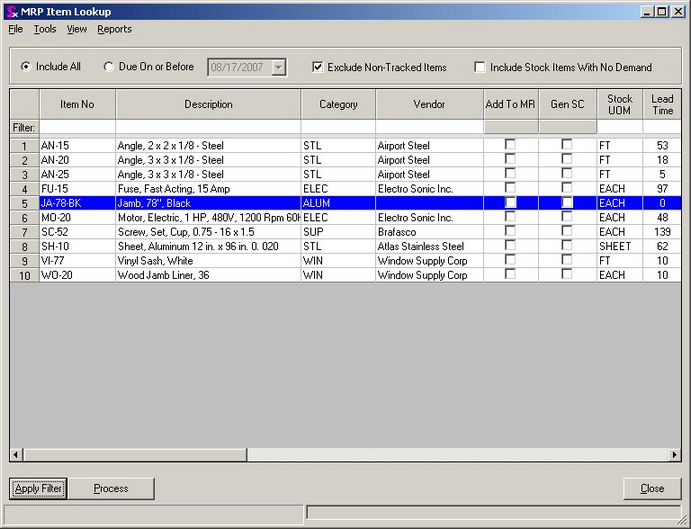Open the Tools menu
This screenshot has width=691, height=529.
(x=45, y=29)
